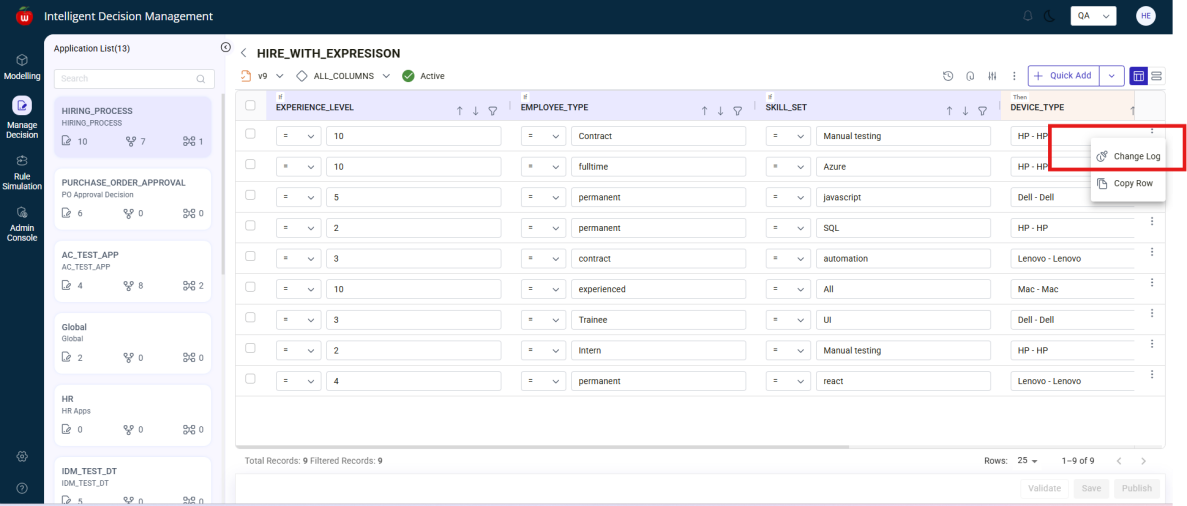Open row menu for SQL row
The height and width of the screenshot is (506, 1187).
pos(1151,221)
